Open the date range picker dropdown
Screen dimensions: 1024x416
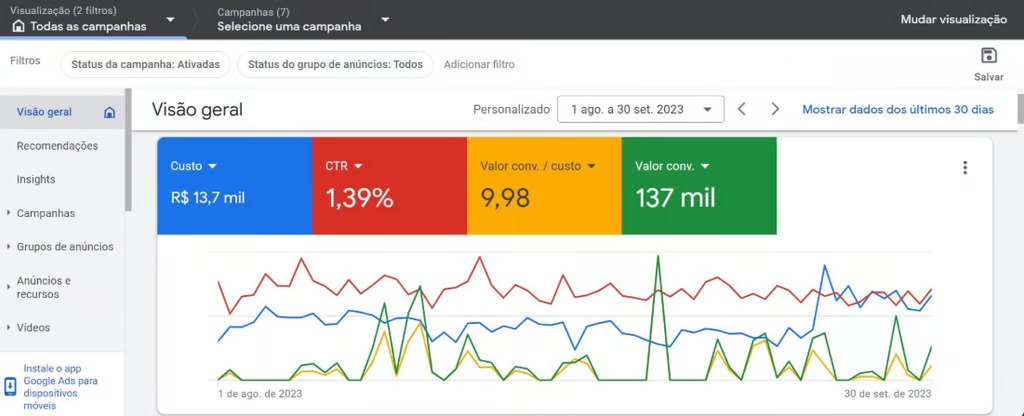point(641,110)
